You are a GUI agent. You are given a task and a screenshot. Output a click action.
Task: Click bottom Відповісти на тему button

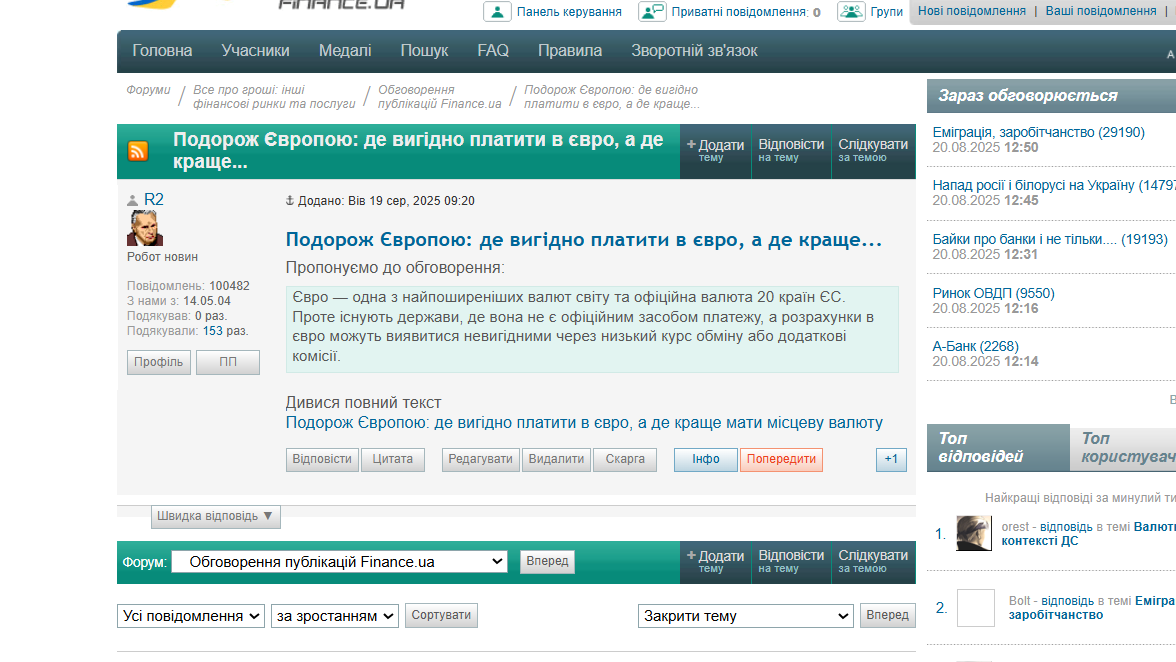click(x=791, y=562)
